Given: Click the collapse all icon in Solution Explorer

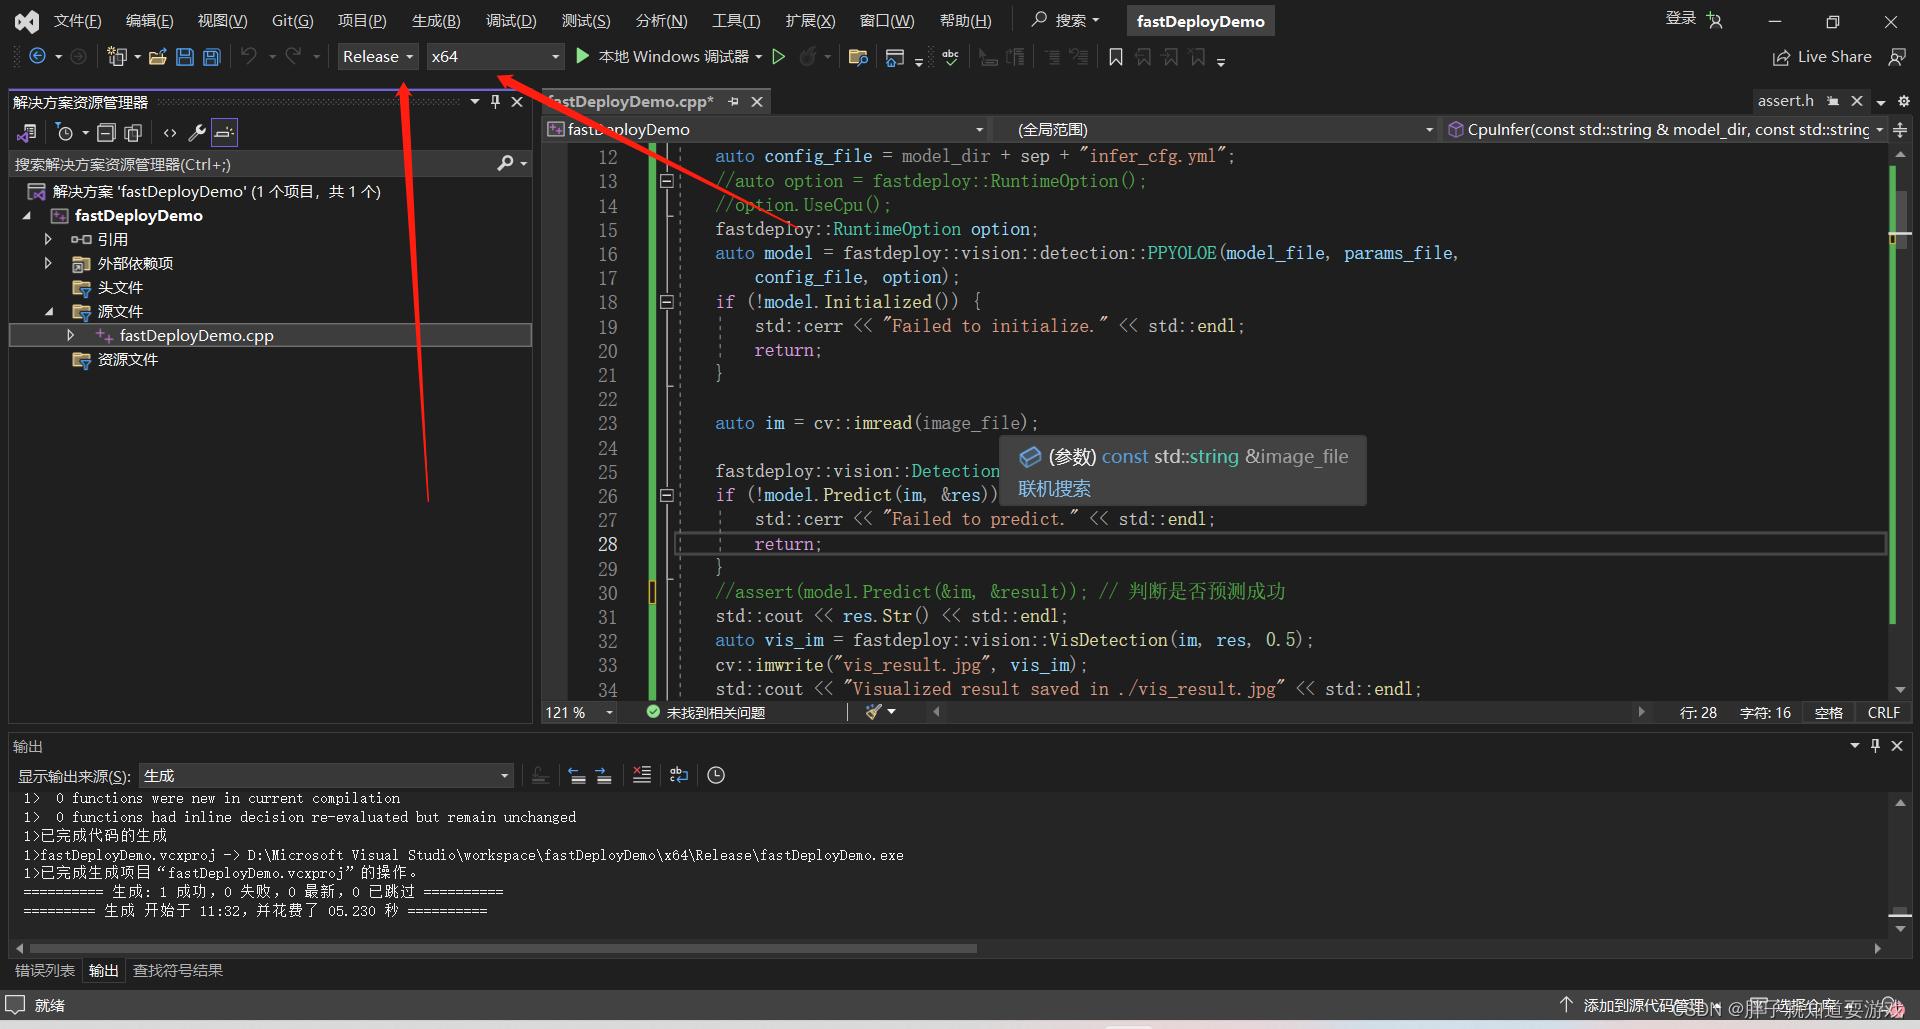Looking at the screenshot, I should point(106,132).
